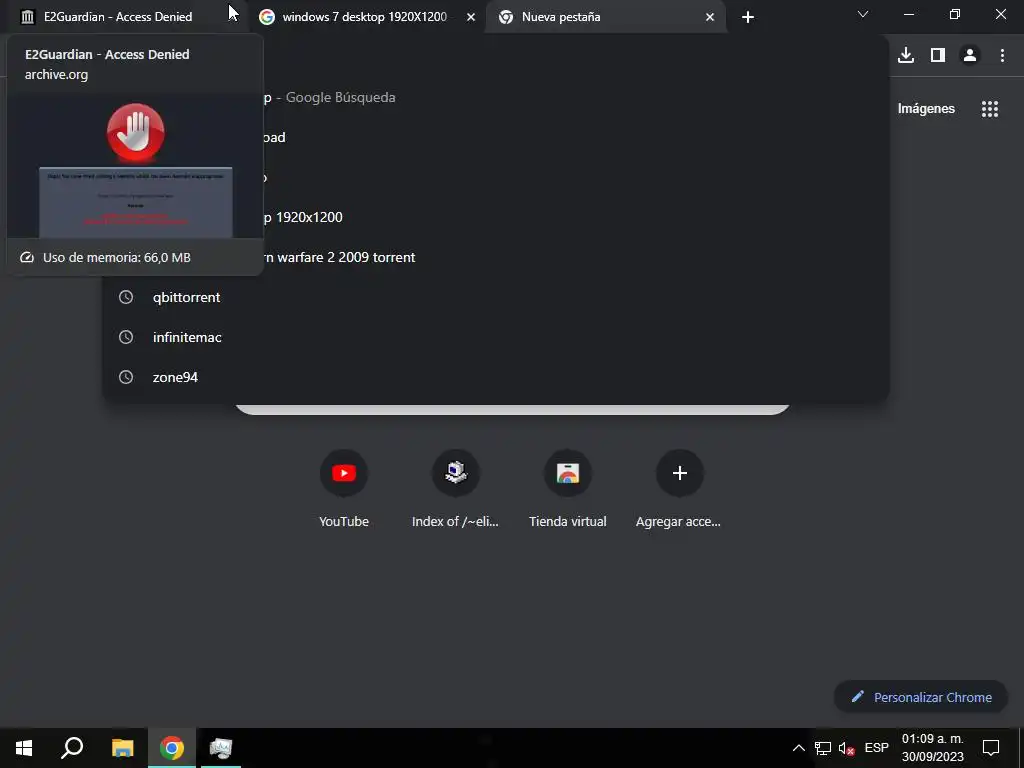Click the clock icon beside infinitemac
Image resolution: width=1024 pixels, height=768 pixels.
pos(126,337)
